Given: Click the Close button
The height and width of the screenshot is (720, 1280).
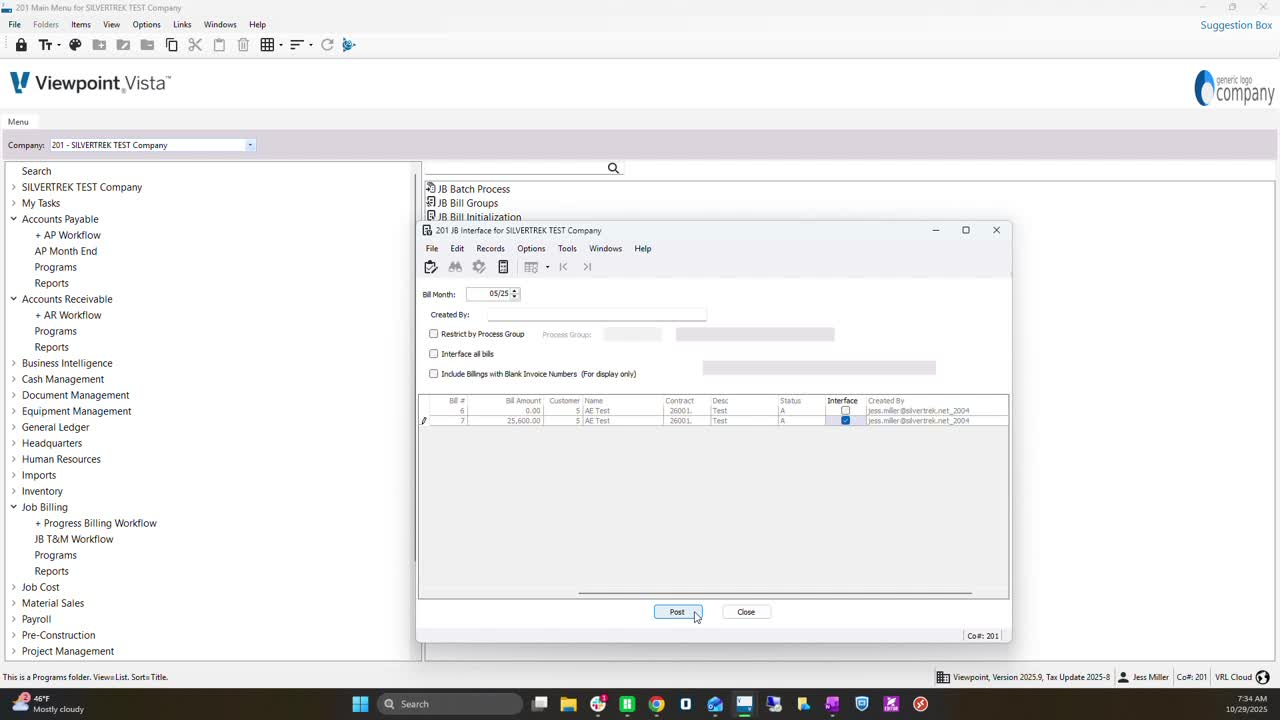Looking at the screenshot, I should (746, 612).
